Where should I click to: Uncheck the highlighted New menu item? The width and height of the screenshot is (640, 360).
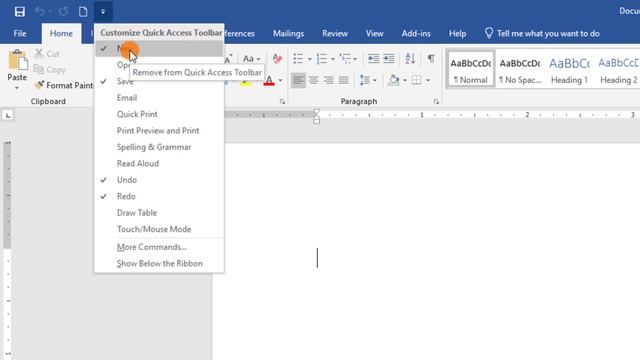159,49
